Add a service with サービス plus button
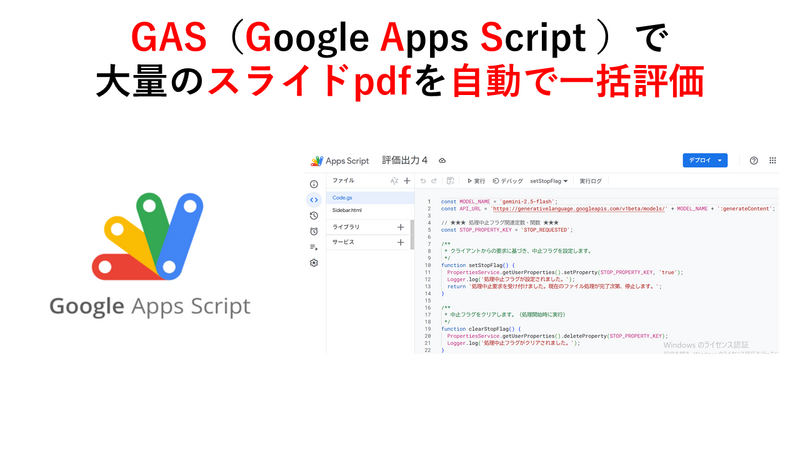Screen dimensions: 800x450 401,242
